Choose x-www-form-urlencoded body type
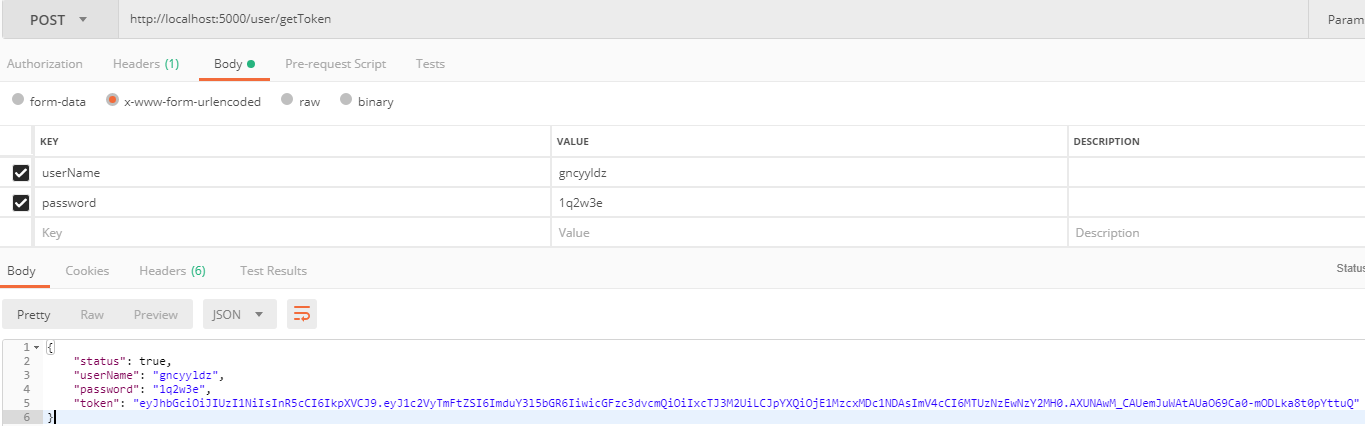Image resolution: width=1365 pixels, height=426 pixels. coord(113,100)
